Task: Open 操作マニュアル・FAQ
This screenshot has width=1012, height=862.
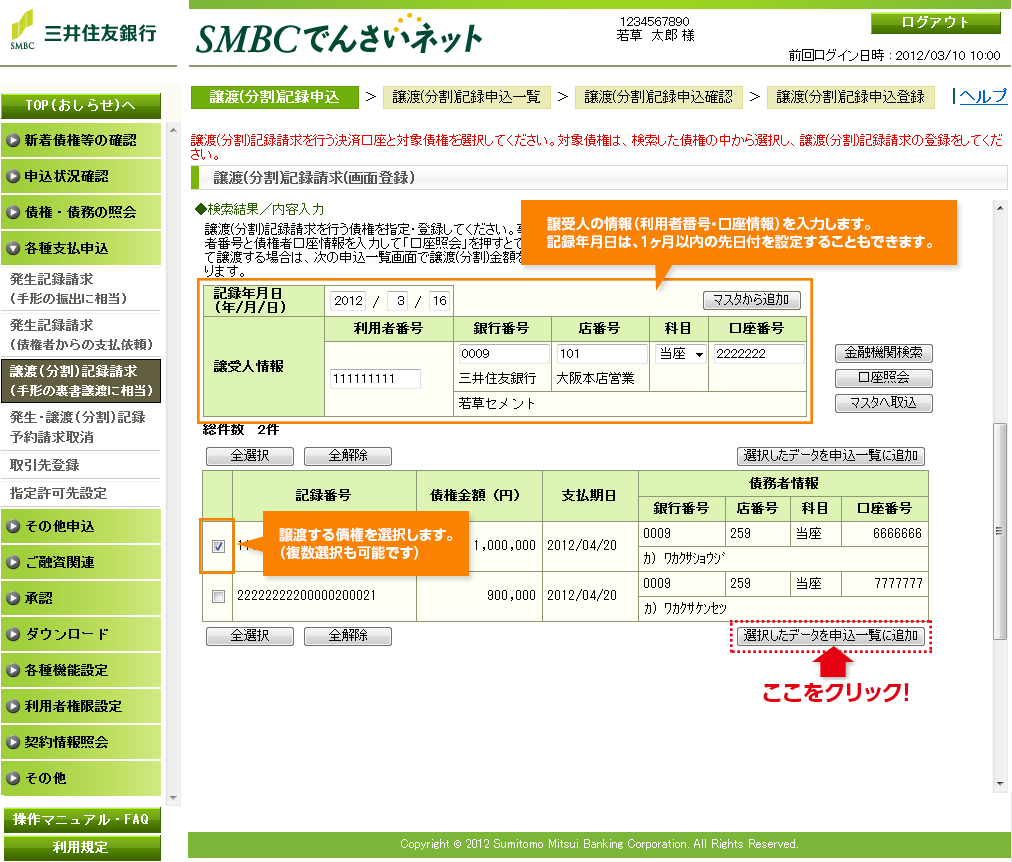Action: [82, 819]
